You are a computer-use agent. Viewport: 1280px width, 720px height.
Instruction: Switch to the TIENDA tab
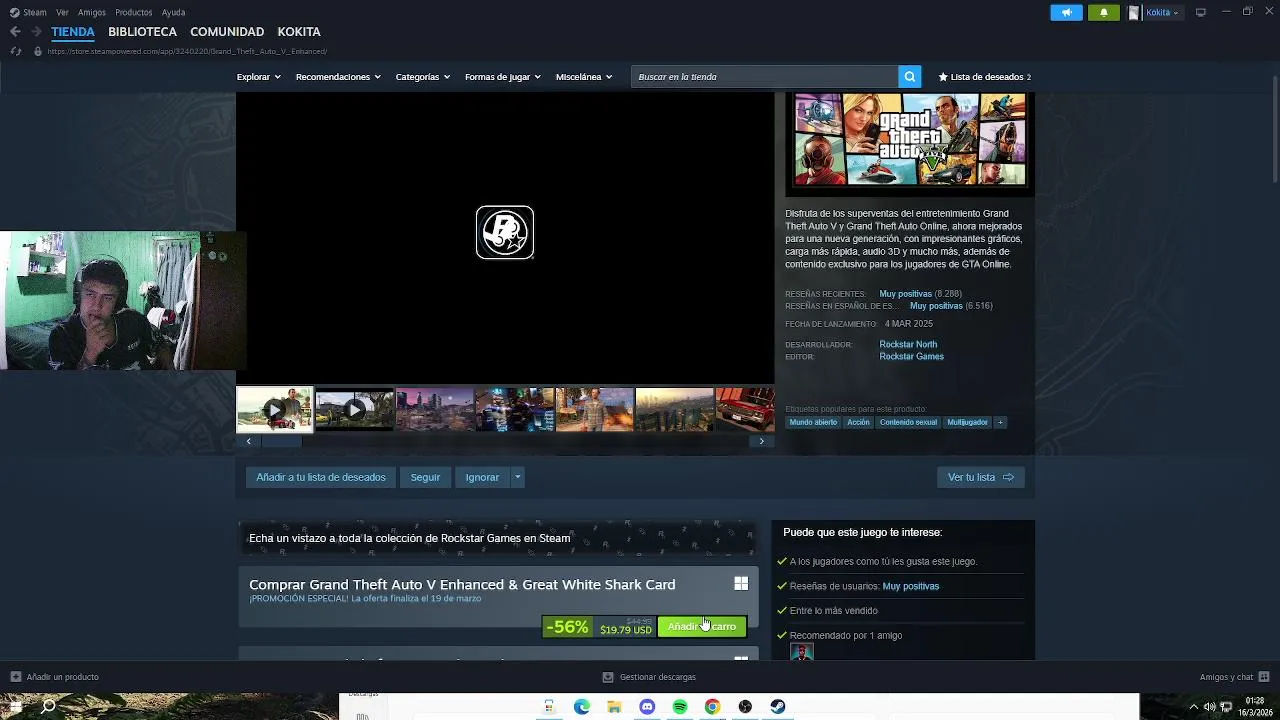click(x=73, y=32)
